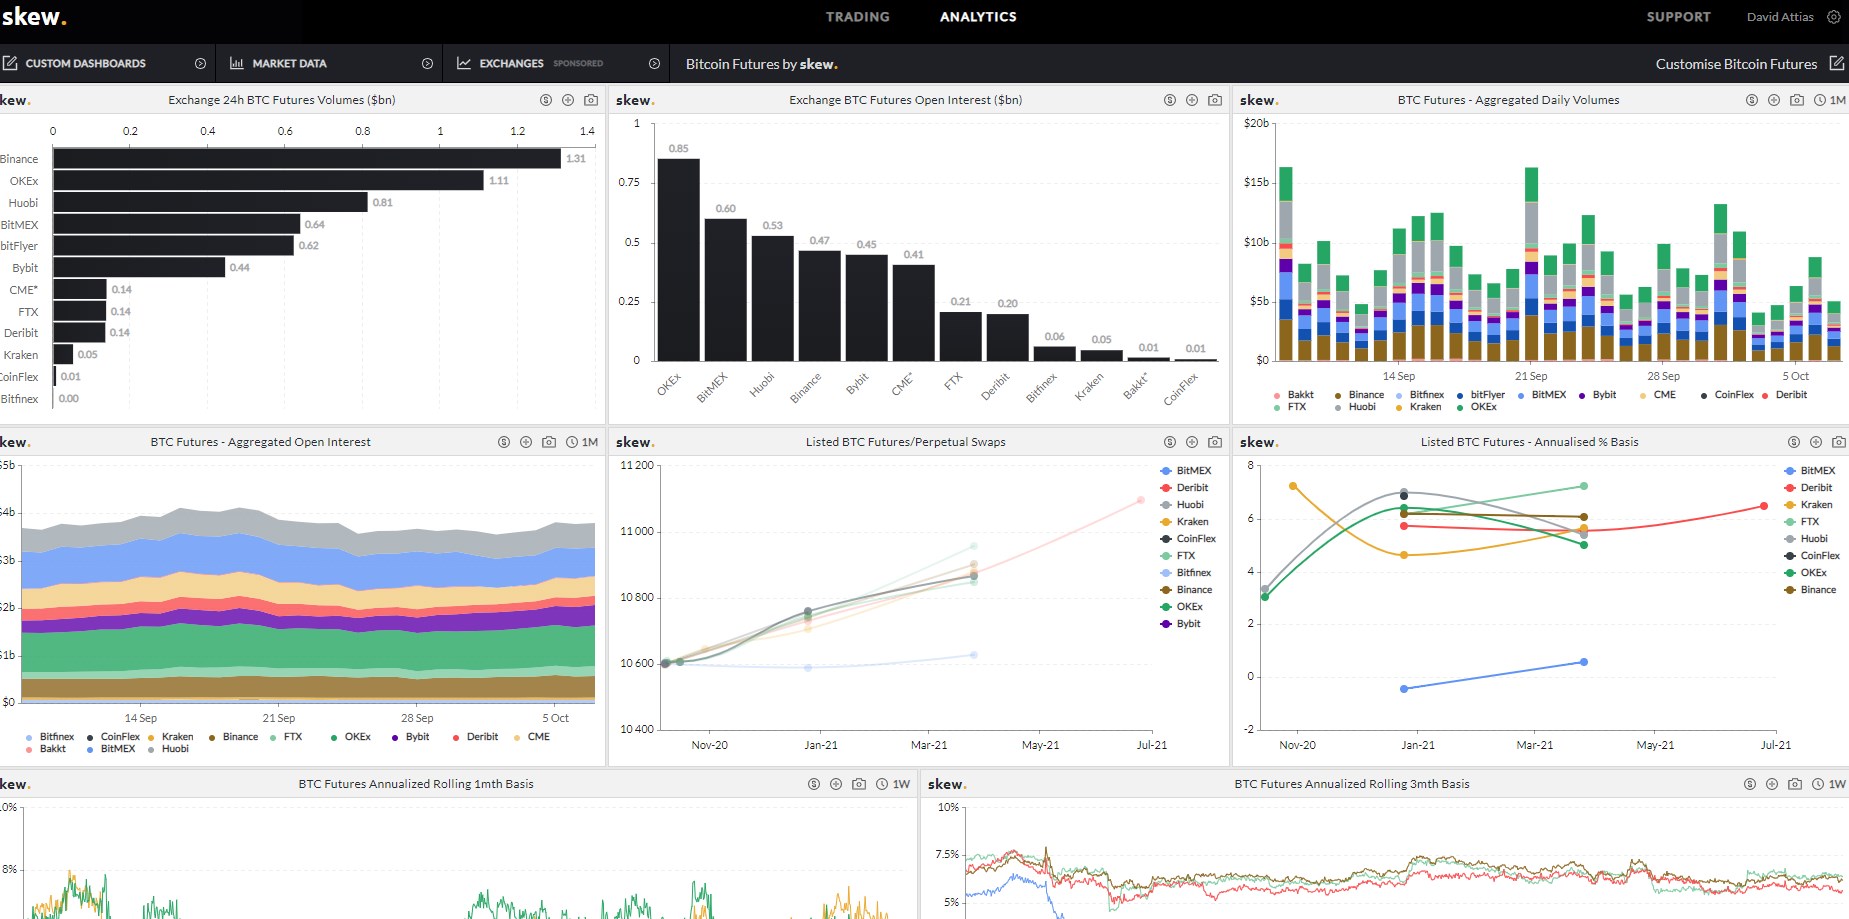Image resolution: width=1849 pixels, height=919 pixels.
Task: Open the settings gear beside David Attias
Action: [1834, 17]
